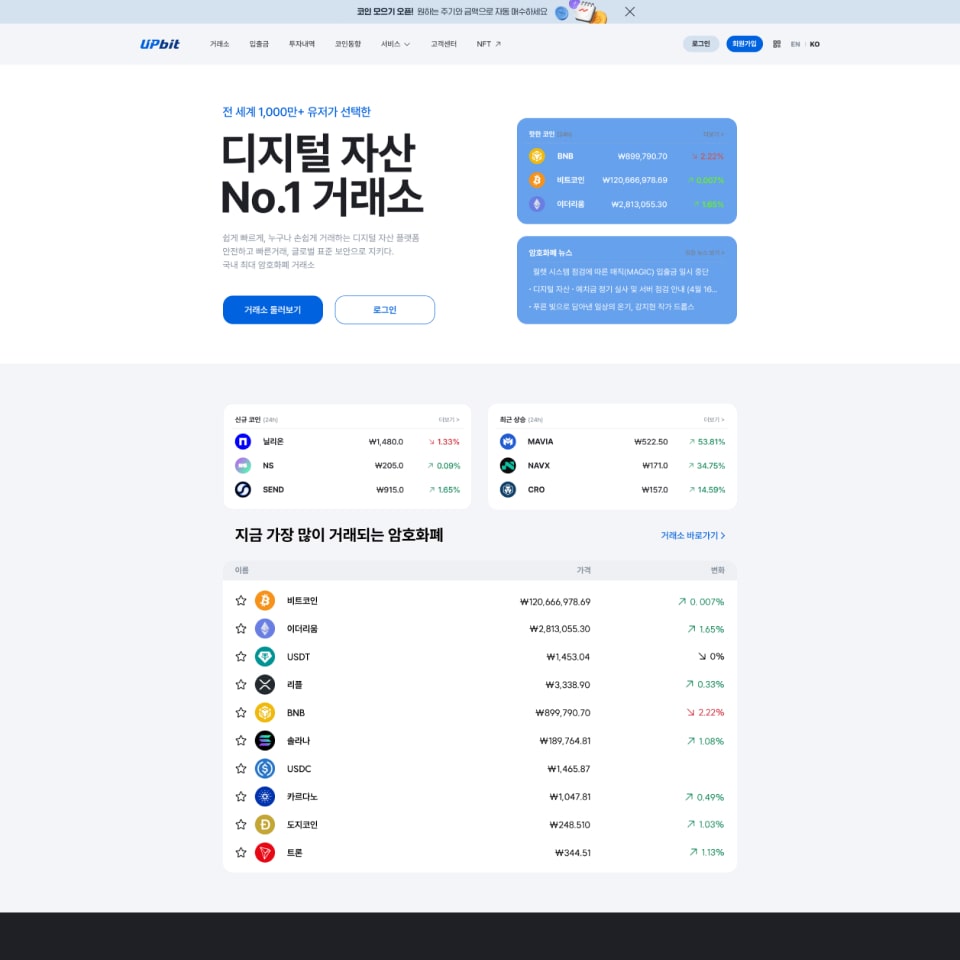Image resolution: width=960 pixels, height=960 pixels.
Task: Toggle favorite star for 도지코인
Action: (x=241, y=825)
